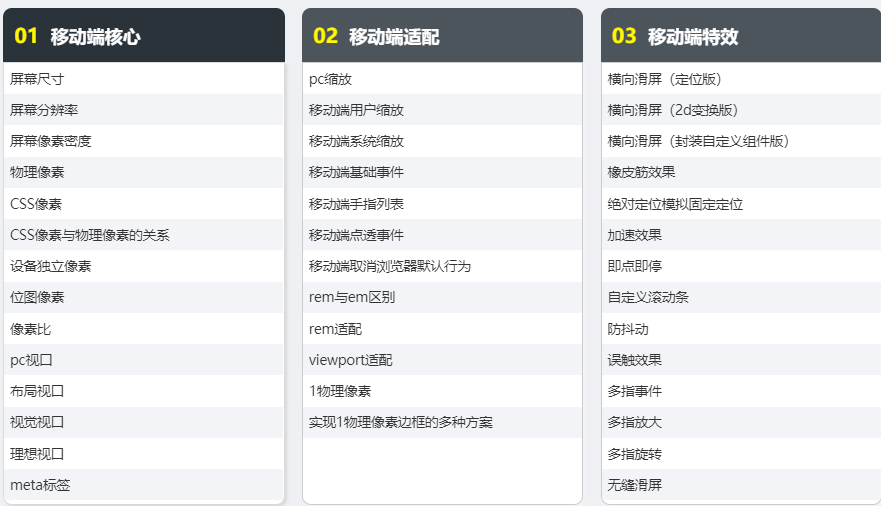The height and width of the screenshot is (506, 881).
Task: Select the '理想视口' row
Action: pos(144,454)
